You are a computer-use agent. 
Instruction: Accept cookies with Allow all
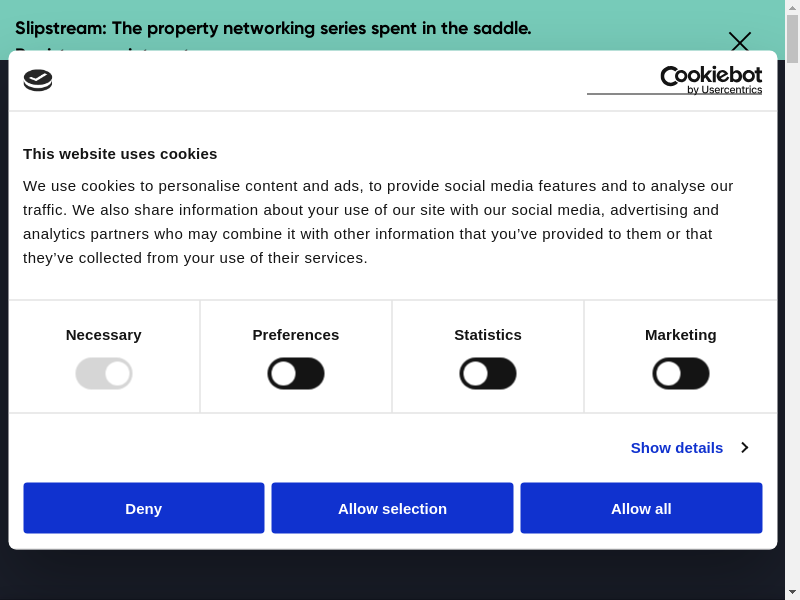coord(641,508)
